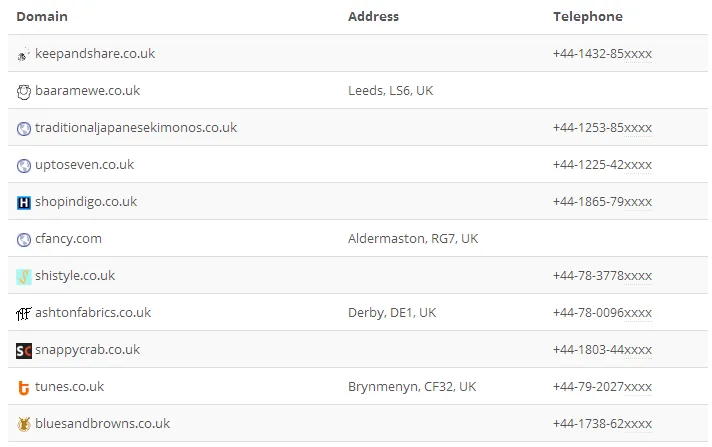Click the Telephone column header
The height and width of the screenshot is (447, 712).
587,17
